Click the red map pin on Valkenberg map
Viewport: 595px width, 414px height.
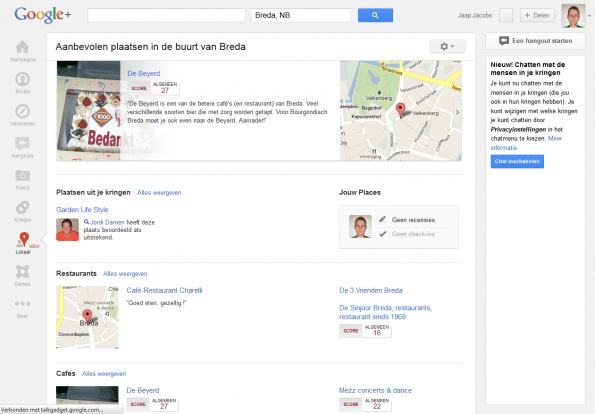pos(400,110)
